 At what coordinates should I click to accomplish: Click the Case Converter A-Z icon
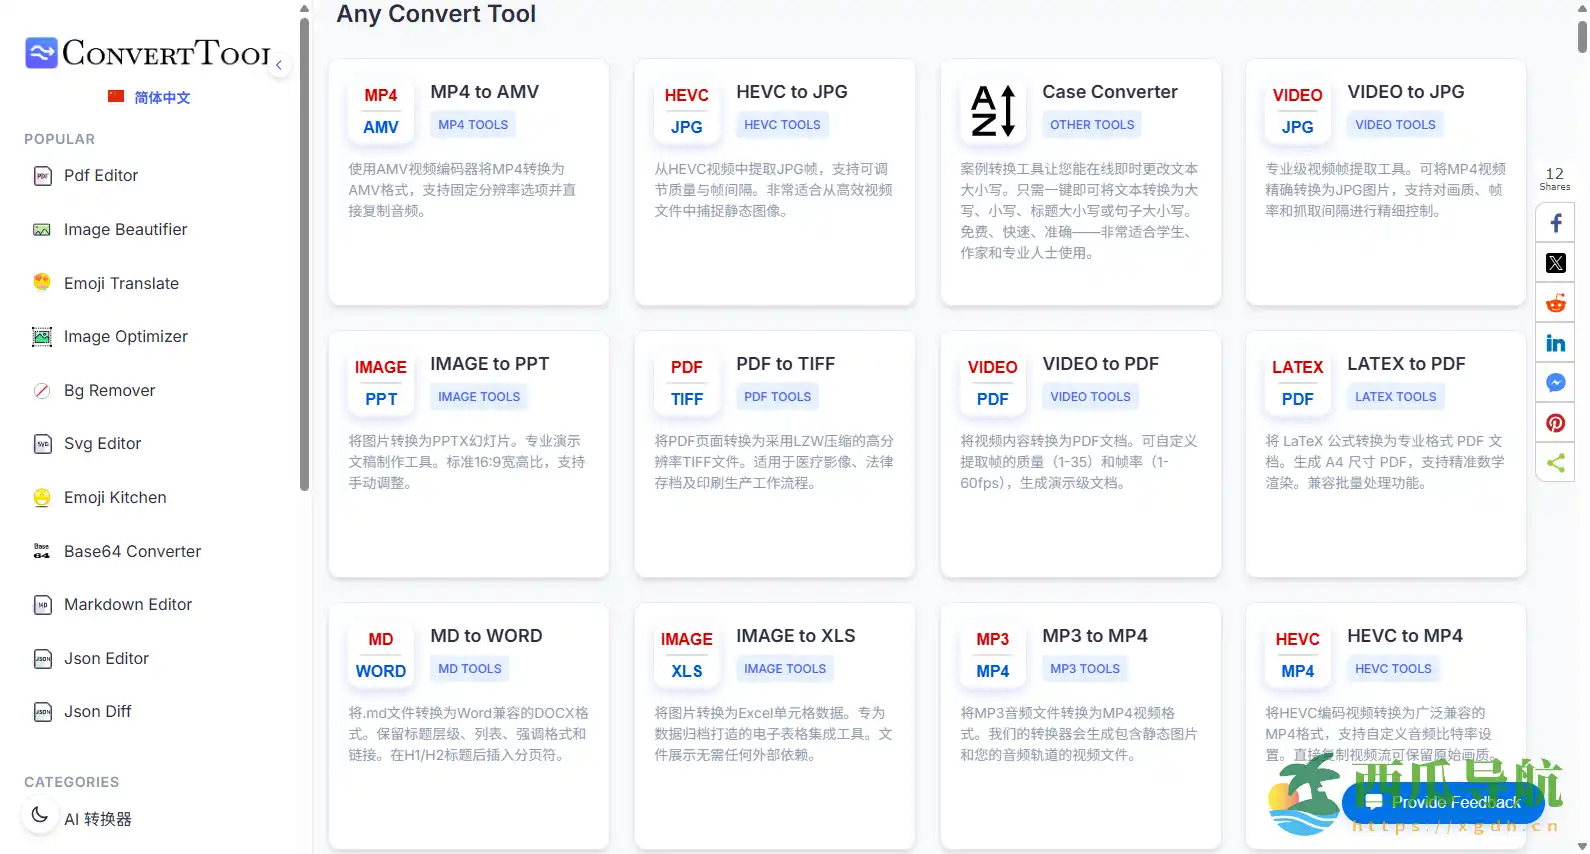pyautogui.click(x=993, y=110)
